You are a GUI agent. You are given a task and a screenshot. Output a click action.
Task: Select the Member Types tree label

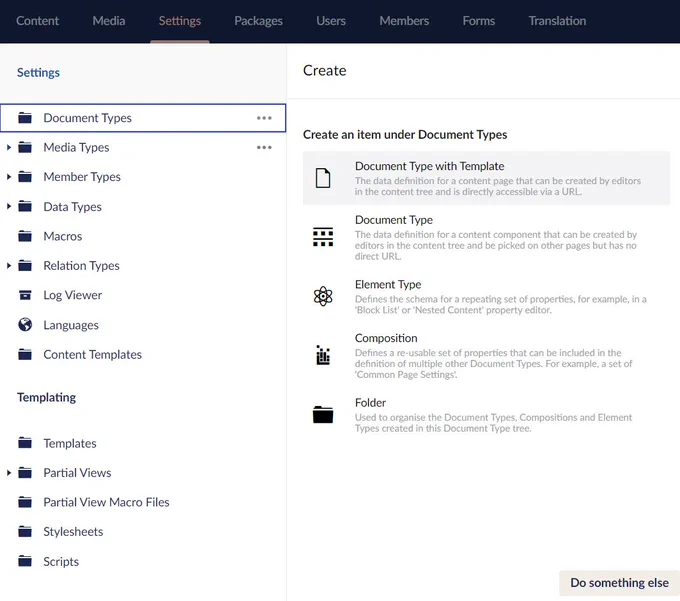click(82, 177)
